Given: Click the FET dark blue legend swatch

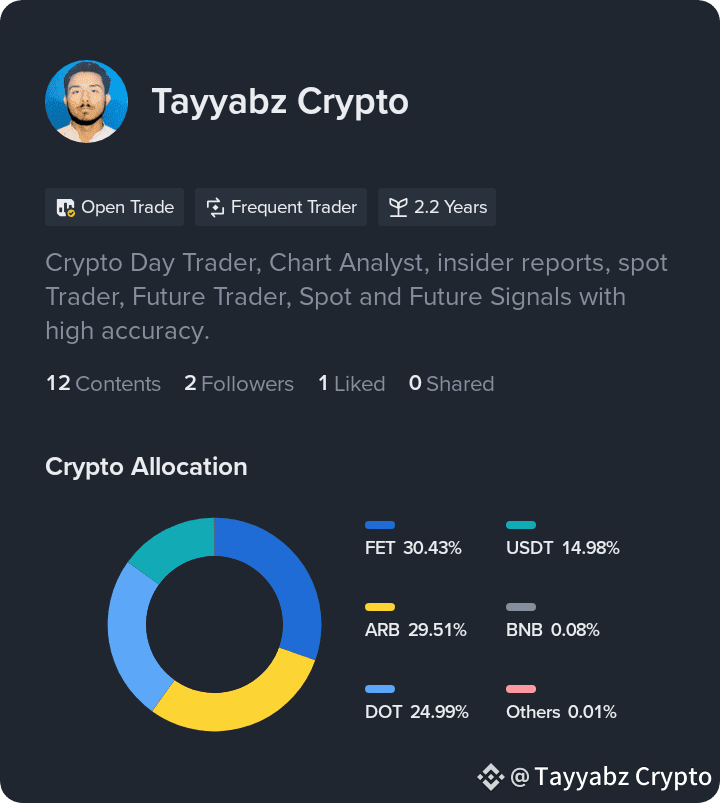Looking at the screenshot, I should pyautogui.click(x=380, y=525).
